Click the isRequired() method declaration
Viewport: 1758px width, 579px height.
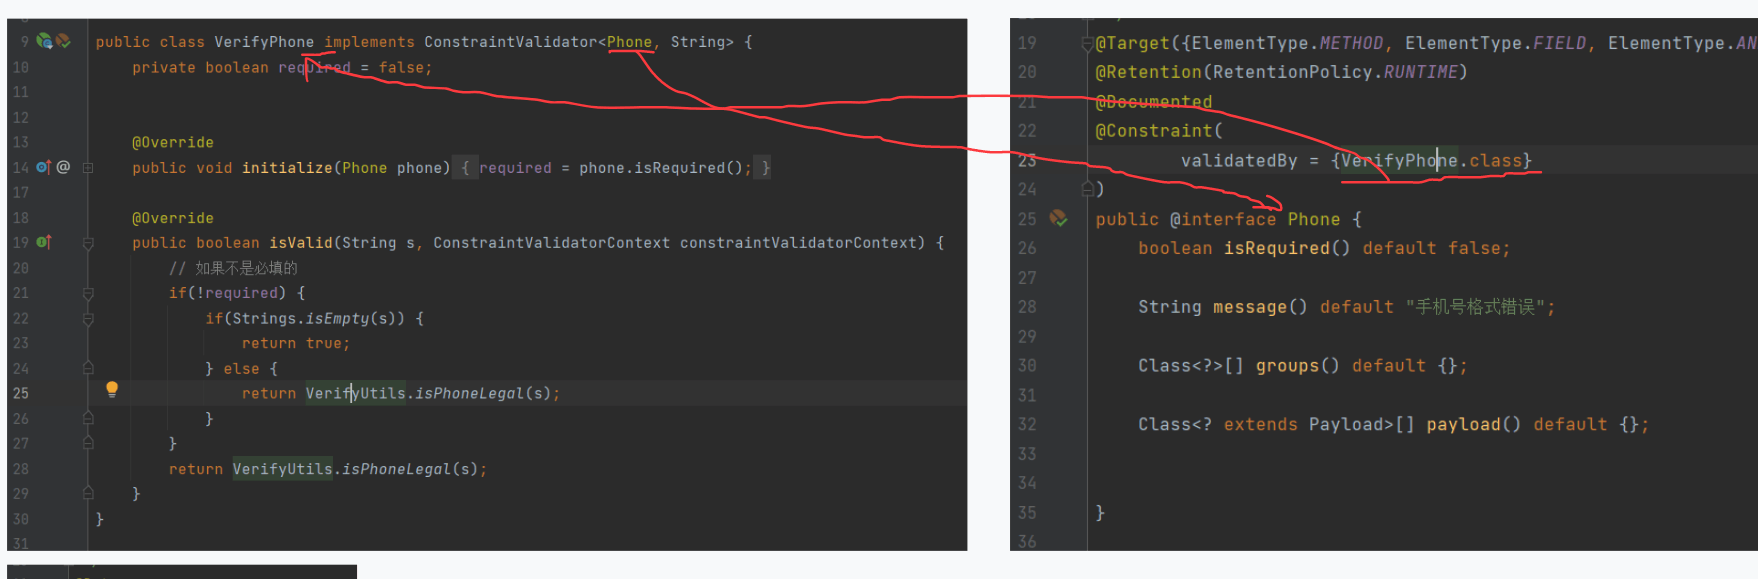(1287, 248)
